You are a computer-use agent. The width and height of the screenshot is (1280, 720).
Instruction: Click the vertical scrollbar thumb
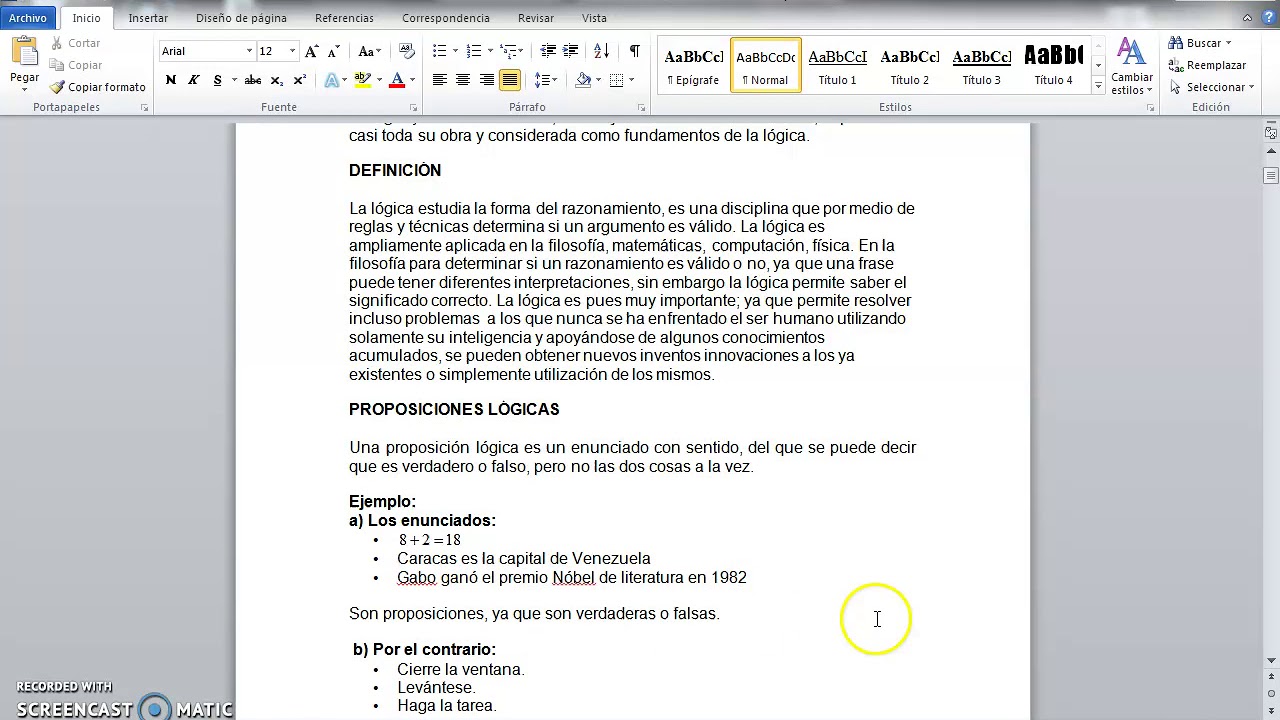pos(1271,175)
